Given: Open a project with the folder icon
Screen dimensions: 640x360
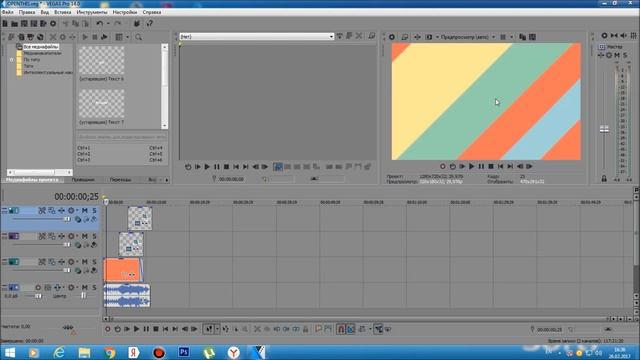Looking at the screenshot, I should click(x=15, y=23).
